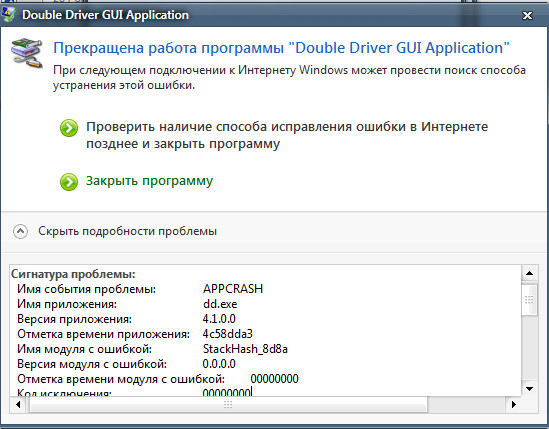The height and width of the screenshot is (429, 549).
Task: Collapse details using the round chevron icon
Action: tap(20, 231)
